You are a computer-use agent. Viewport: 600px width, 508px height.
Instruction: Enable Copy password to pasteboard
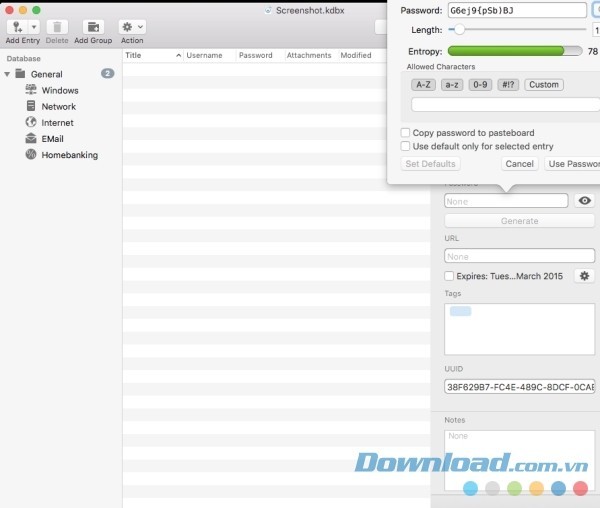tap(405, 133)
